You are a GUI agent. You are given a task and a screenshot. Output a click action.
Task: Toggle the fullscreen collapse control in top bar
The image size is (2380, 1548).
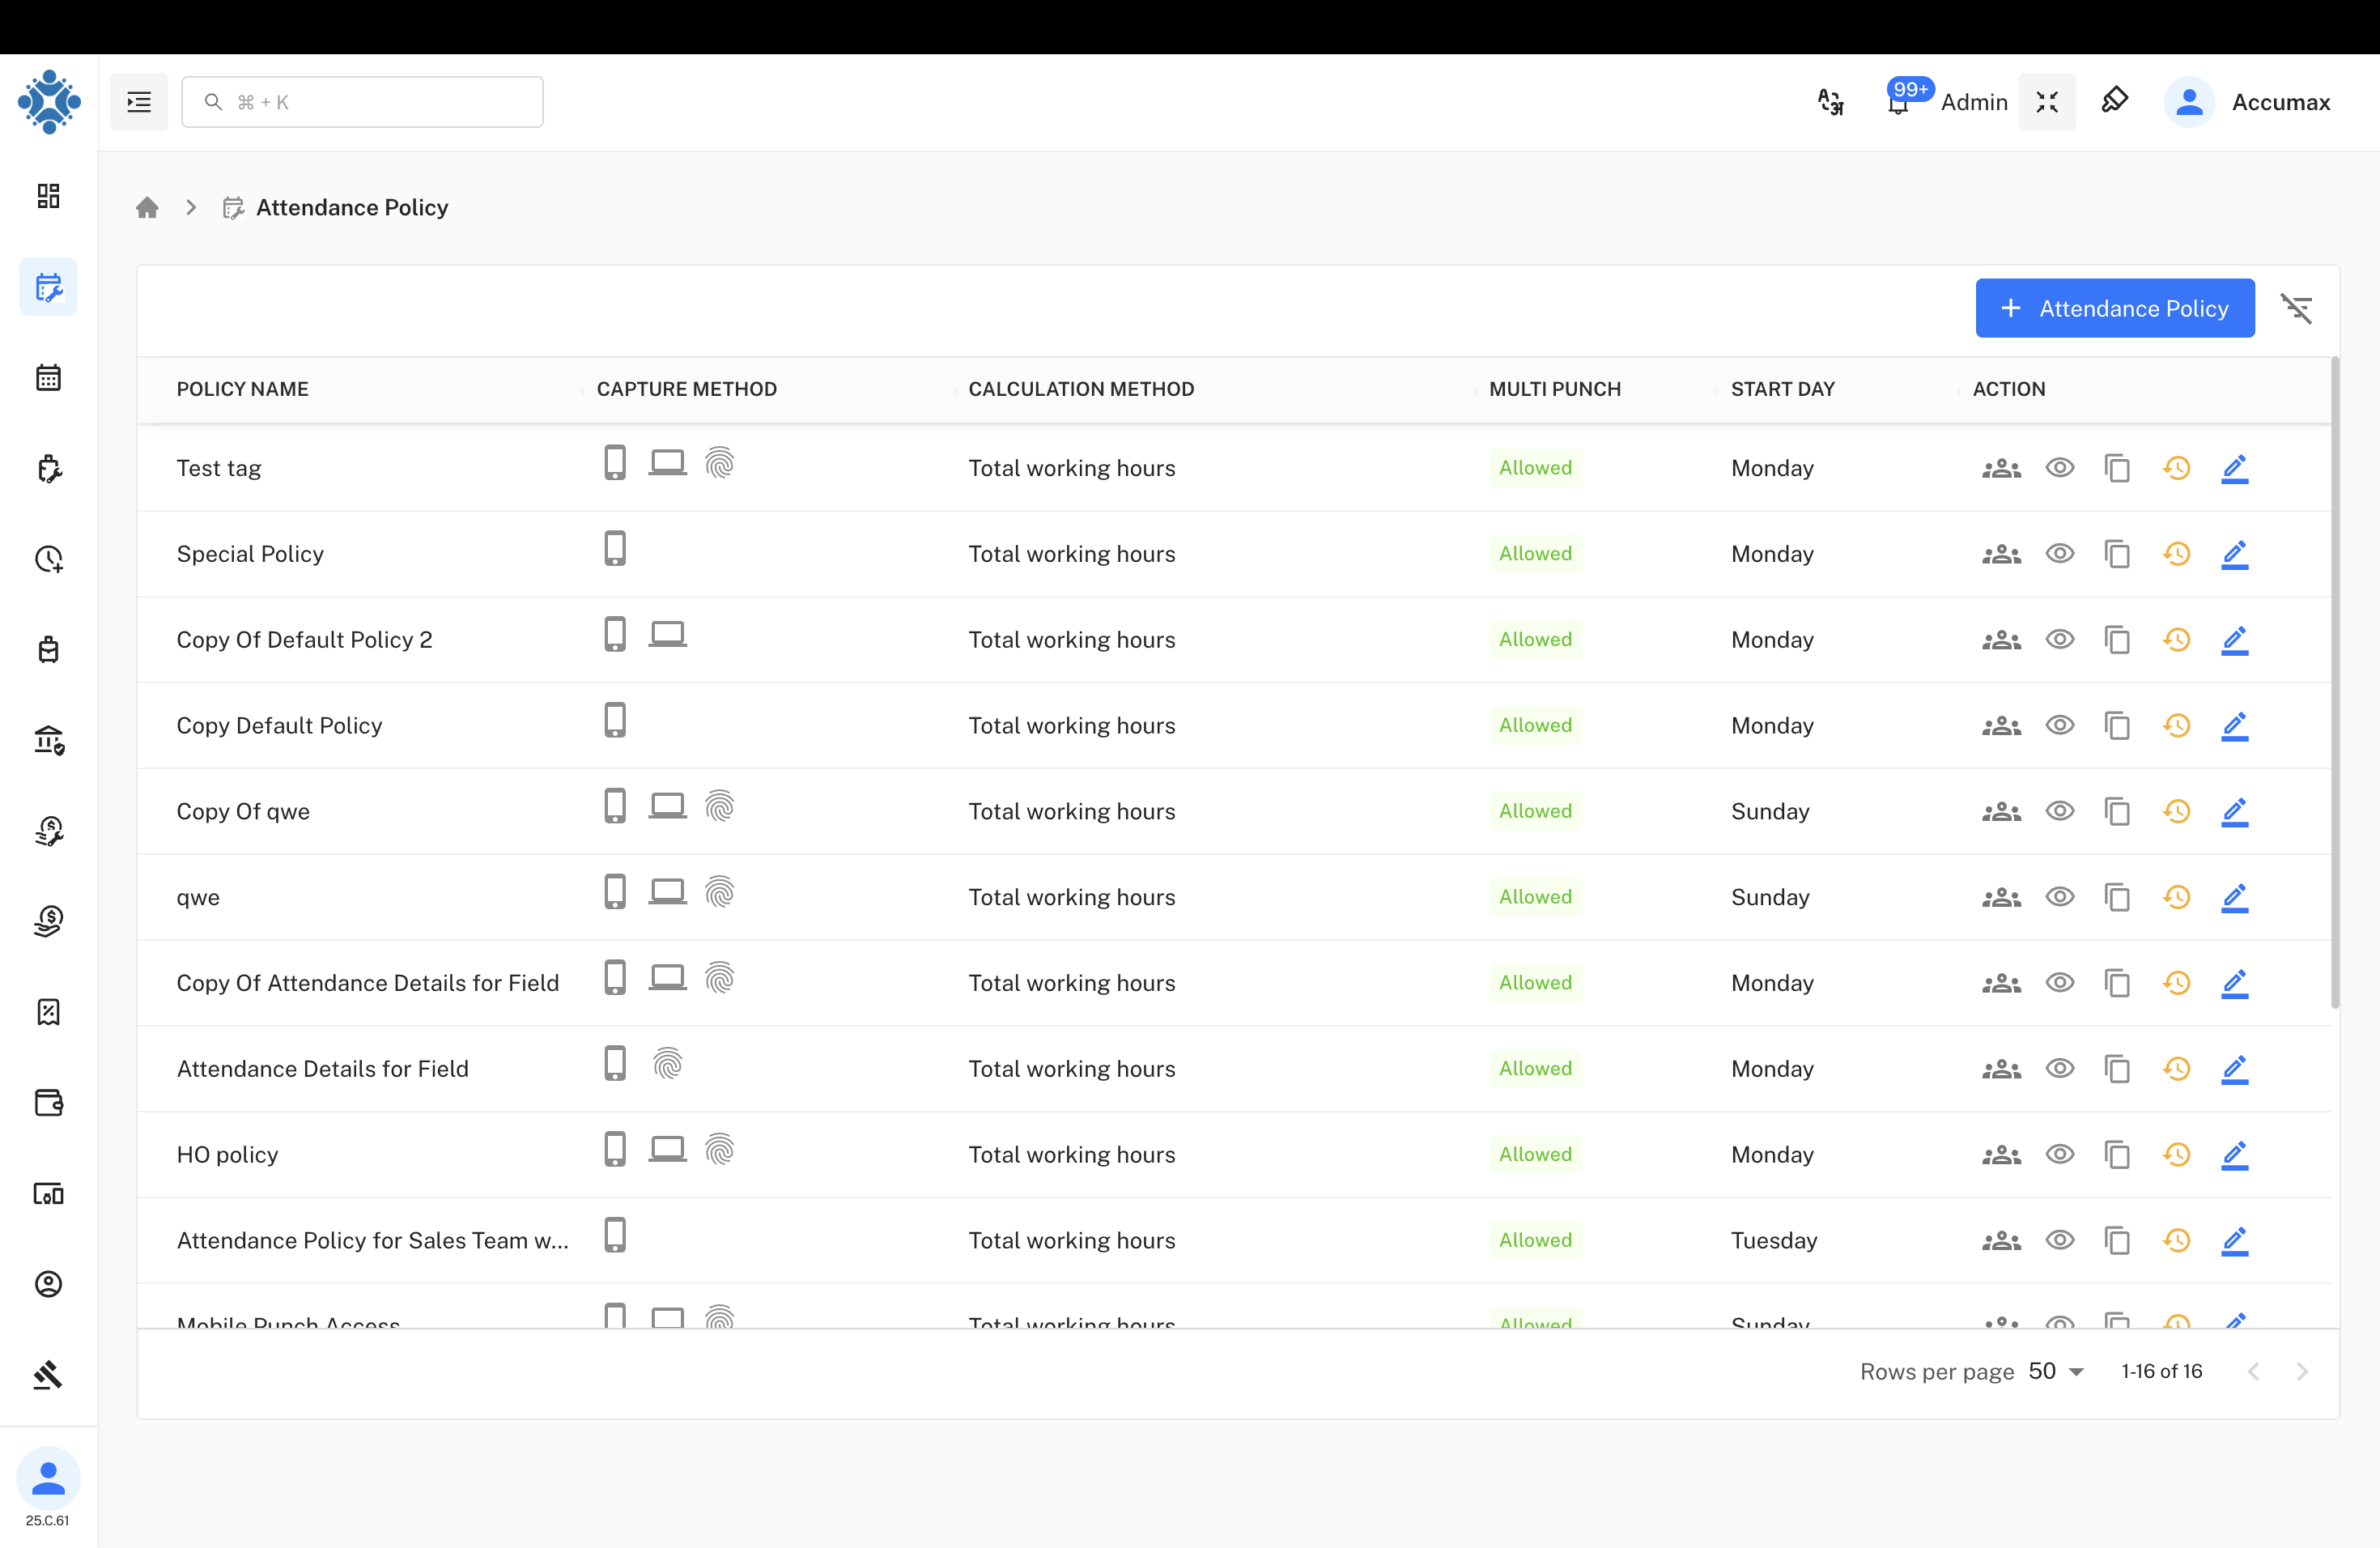(2047, 101)
